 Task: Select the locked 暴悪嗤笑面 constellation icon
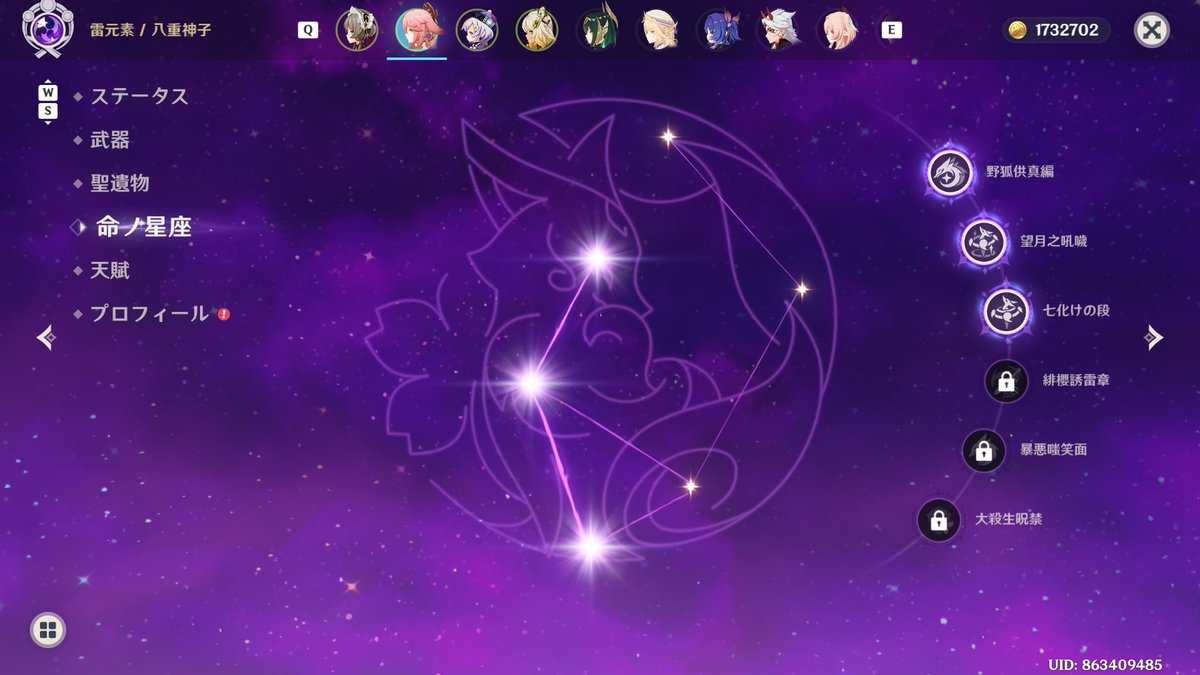[x=984, y=451]
